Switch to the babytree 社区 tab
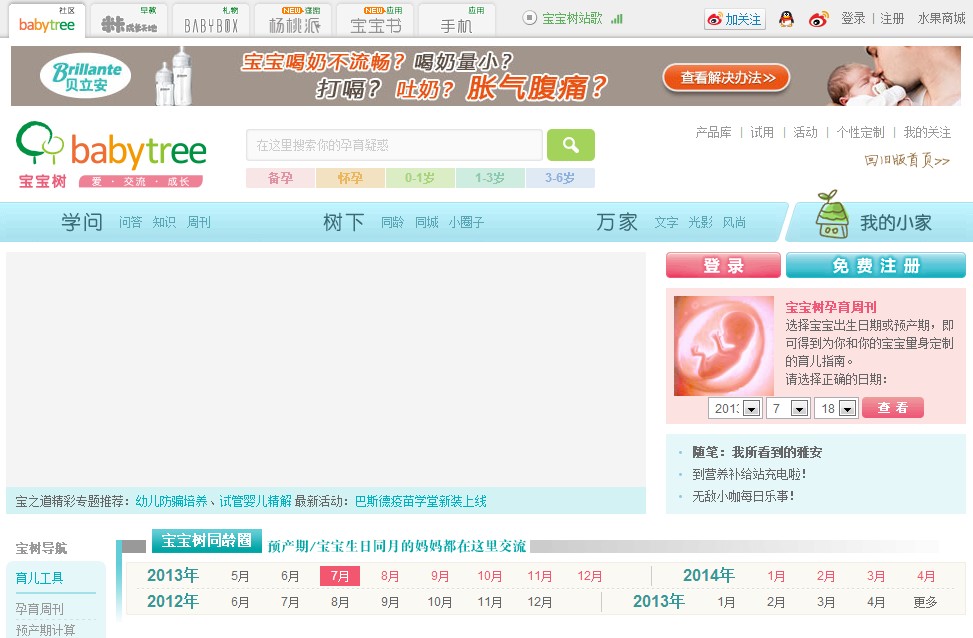Viewport: 973px width, 638px height. click(47, 20)
